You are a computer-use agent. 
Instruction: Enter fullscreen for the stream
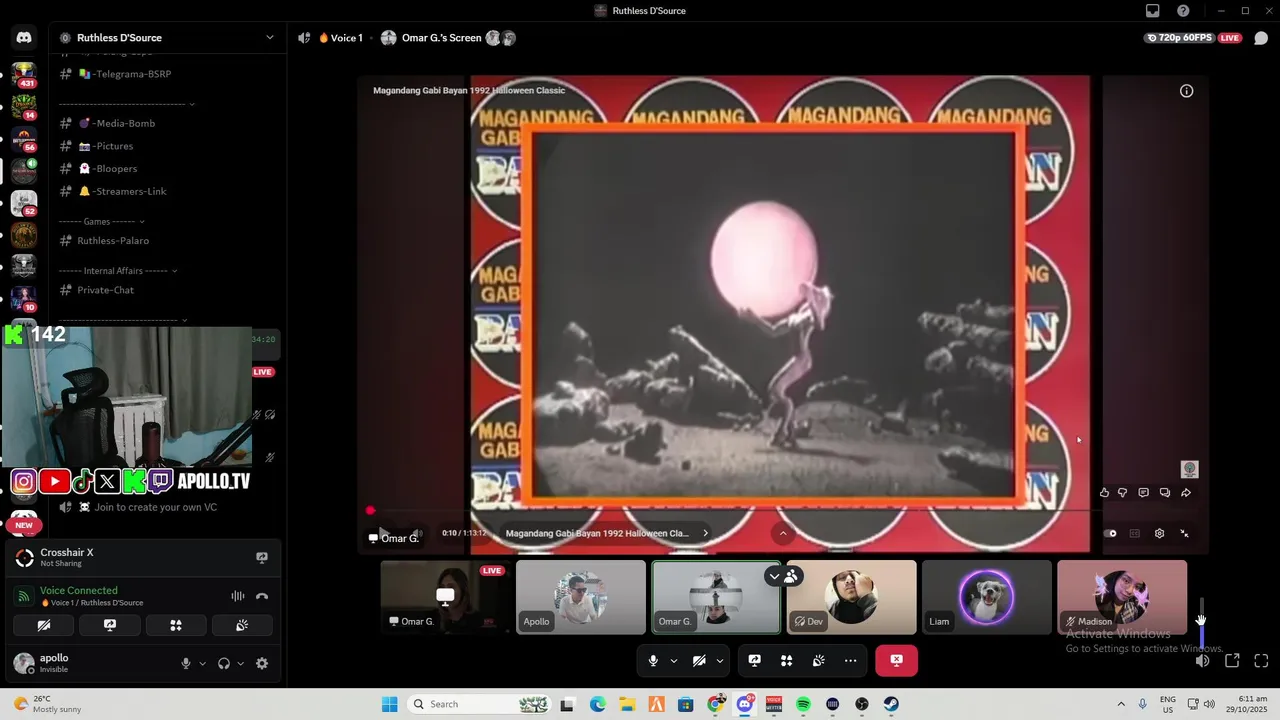(1261, 661)
